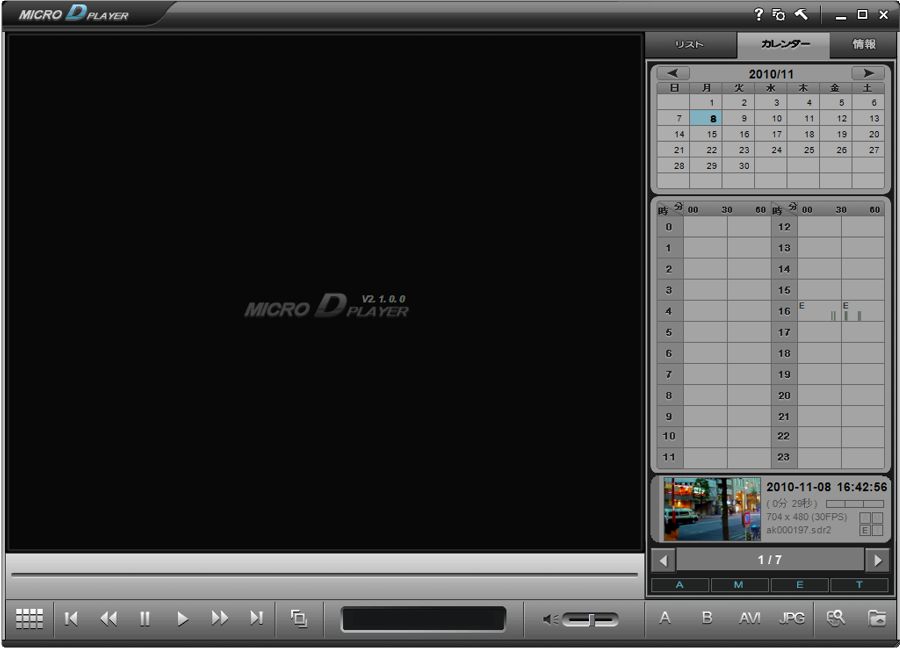Select the street video thumbnail

point(711,509)
